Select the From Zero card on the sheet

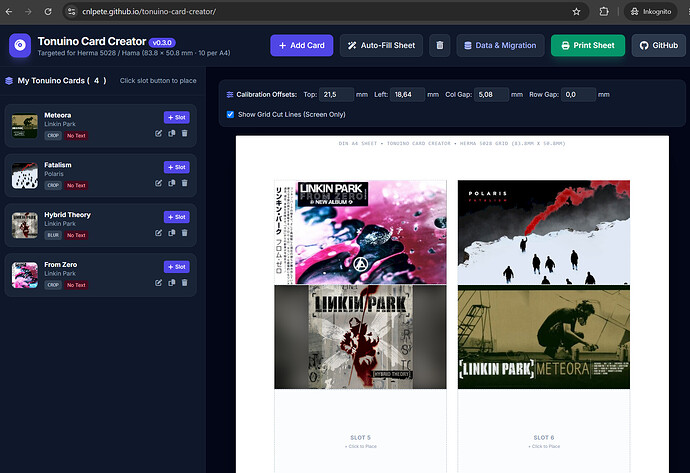360,232
